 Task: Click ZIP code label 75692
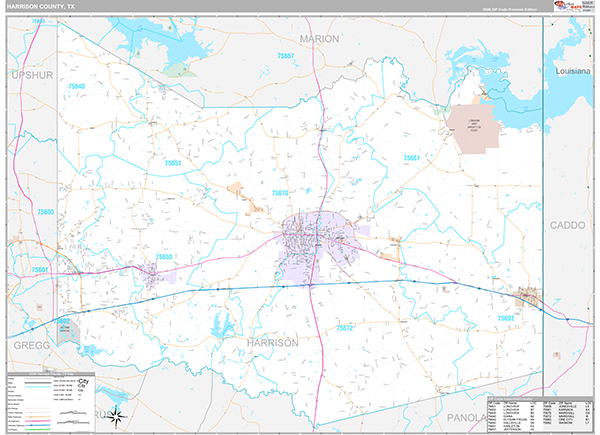tap(505, 318)
